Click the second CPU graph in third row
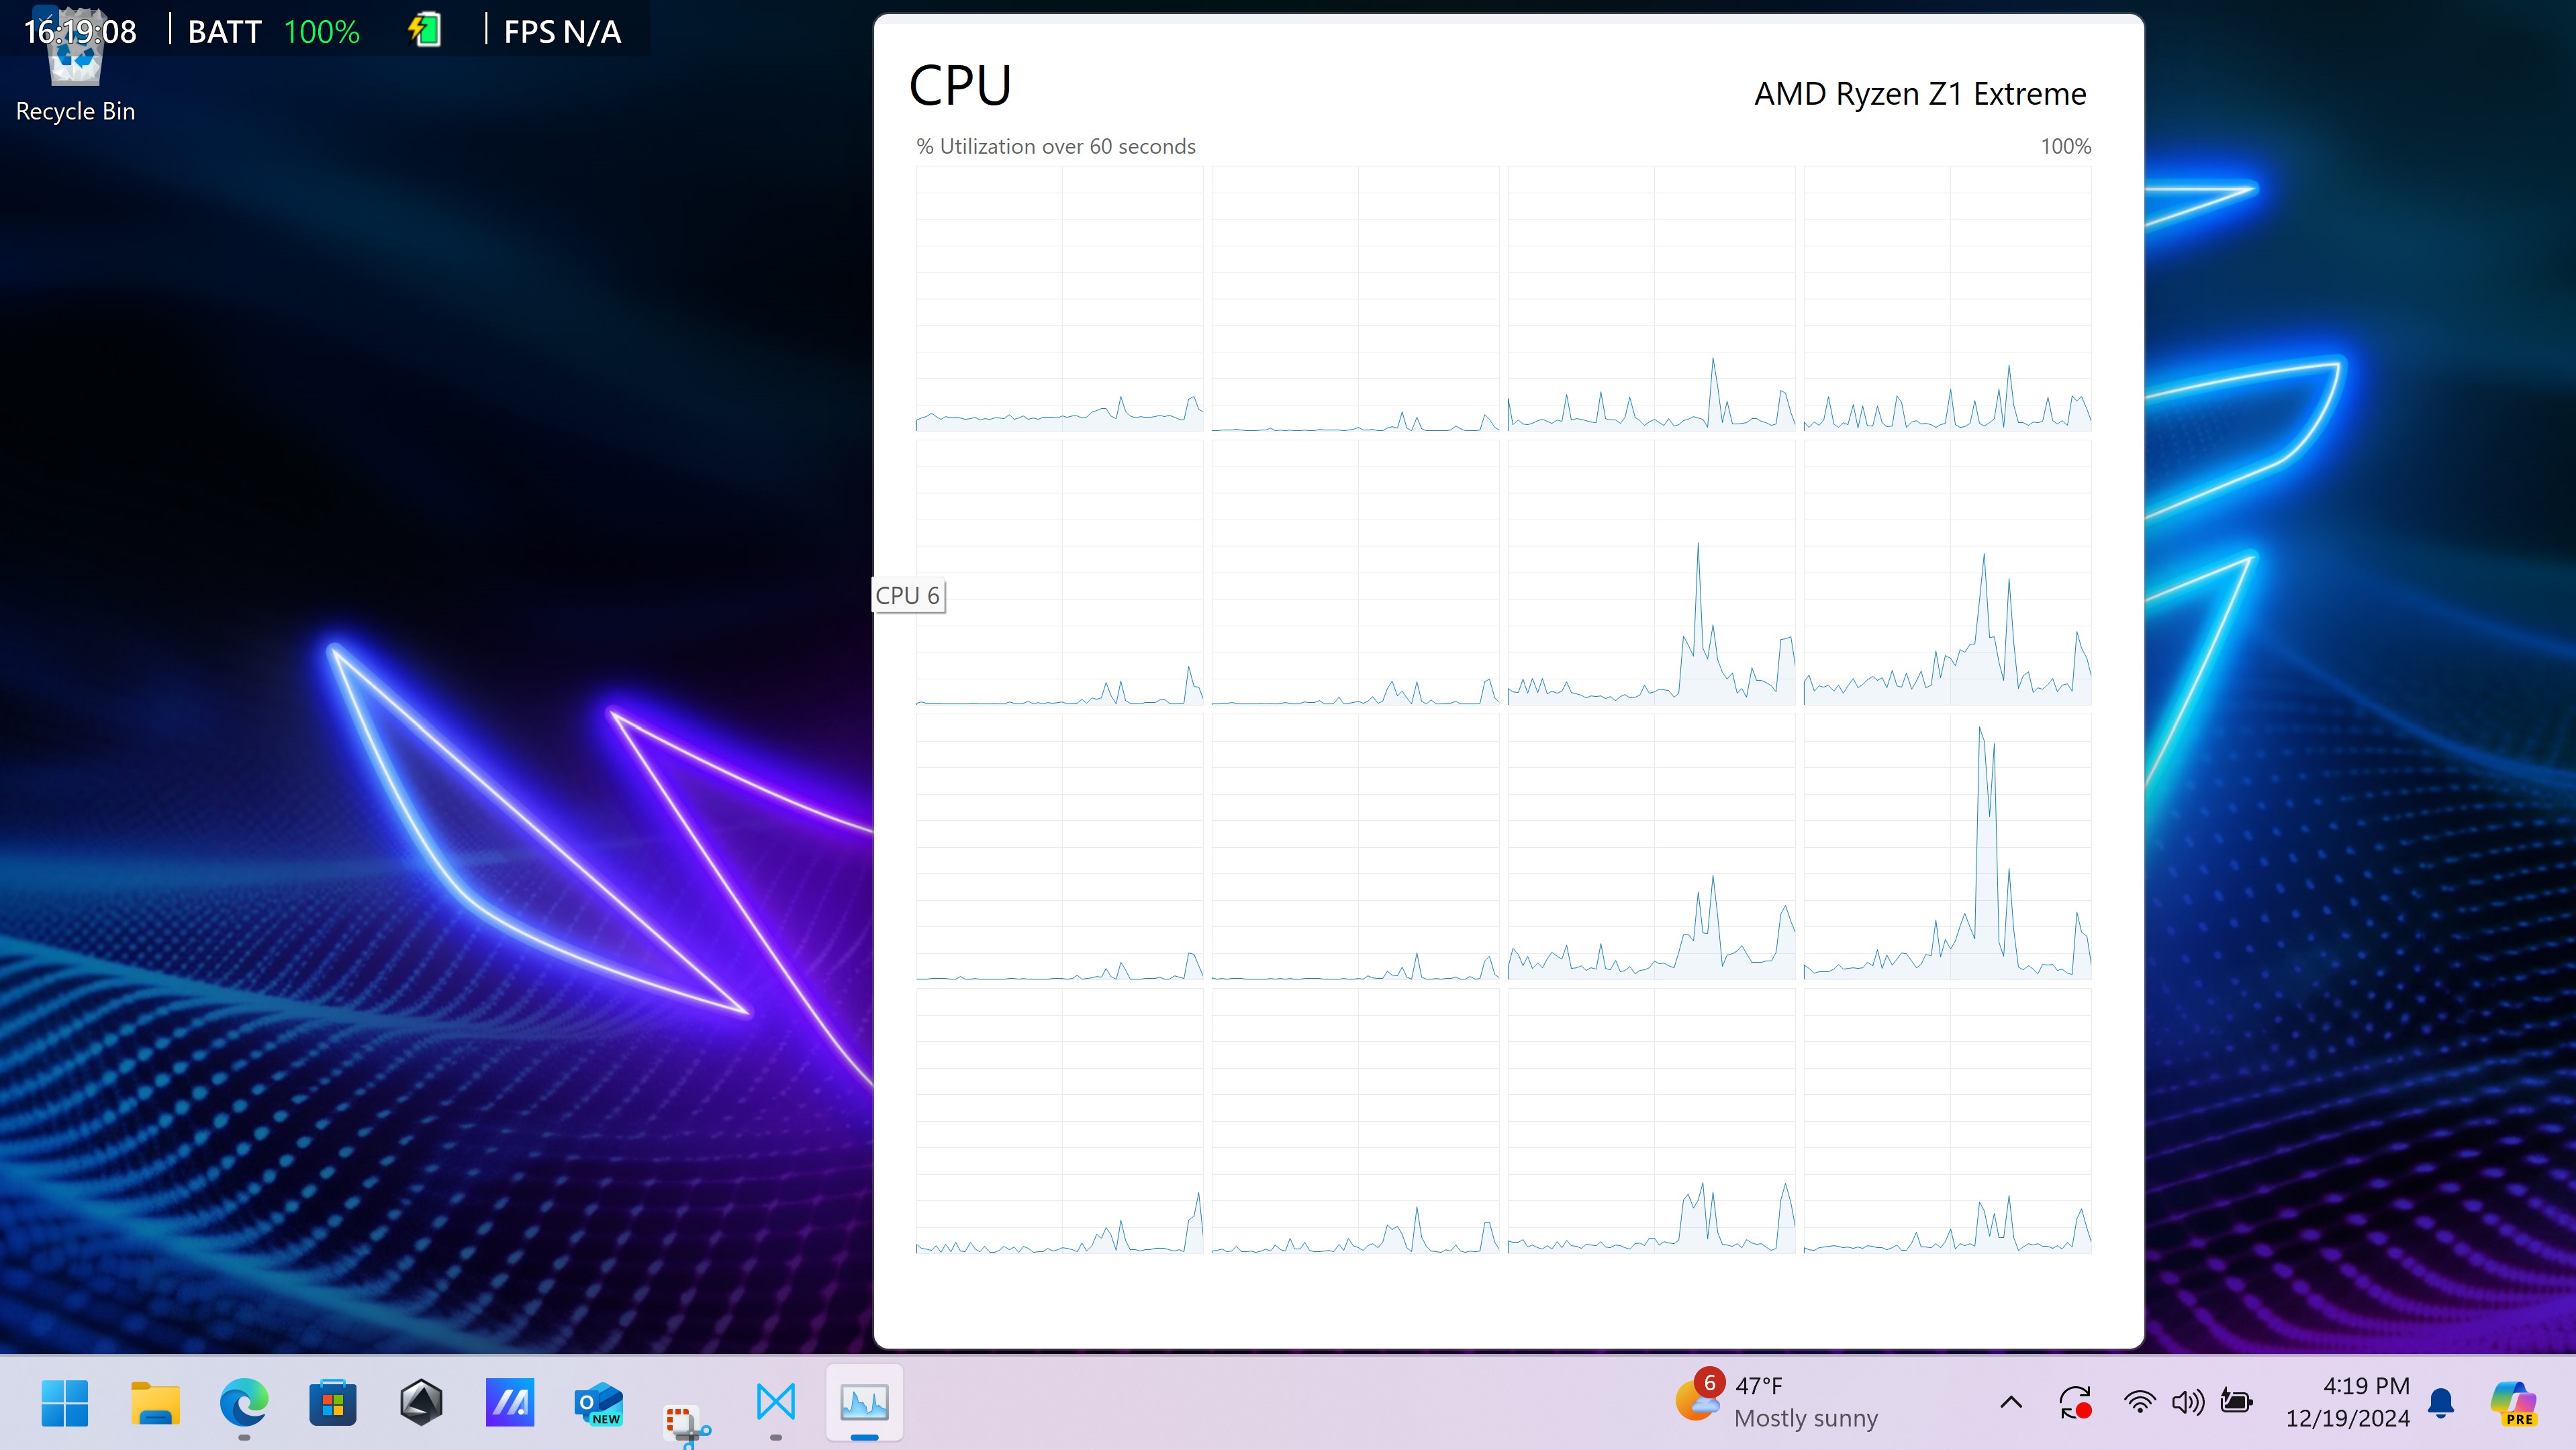This screenshot has width=2576, height=1450. tap(1355, 847)
